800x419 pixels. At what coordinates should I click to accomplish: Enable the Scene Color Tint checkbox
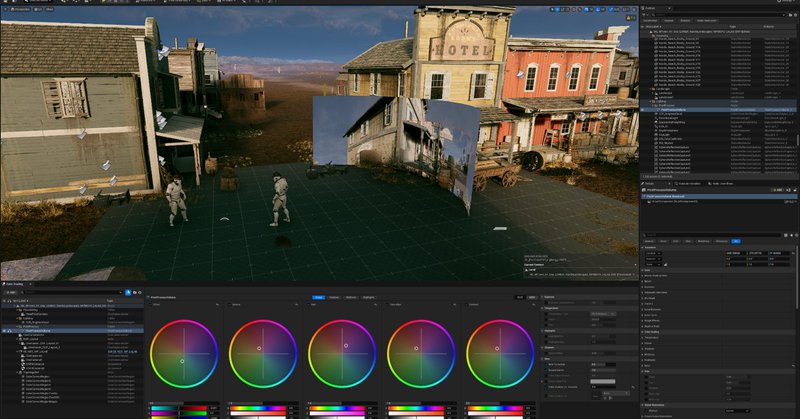(546, 381)
